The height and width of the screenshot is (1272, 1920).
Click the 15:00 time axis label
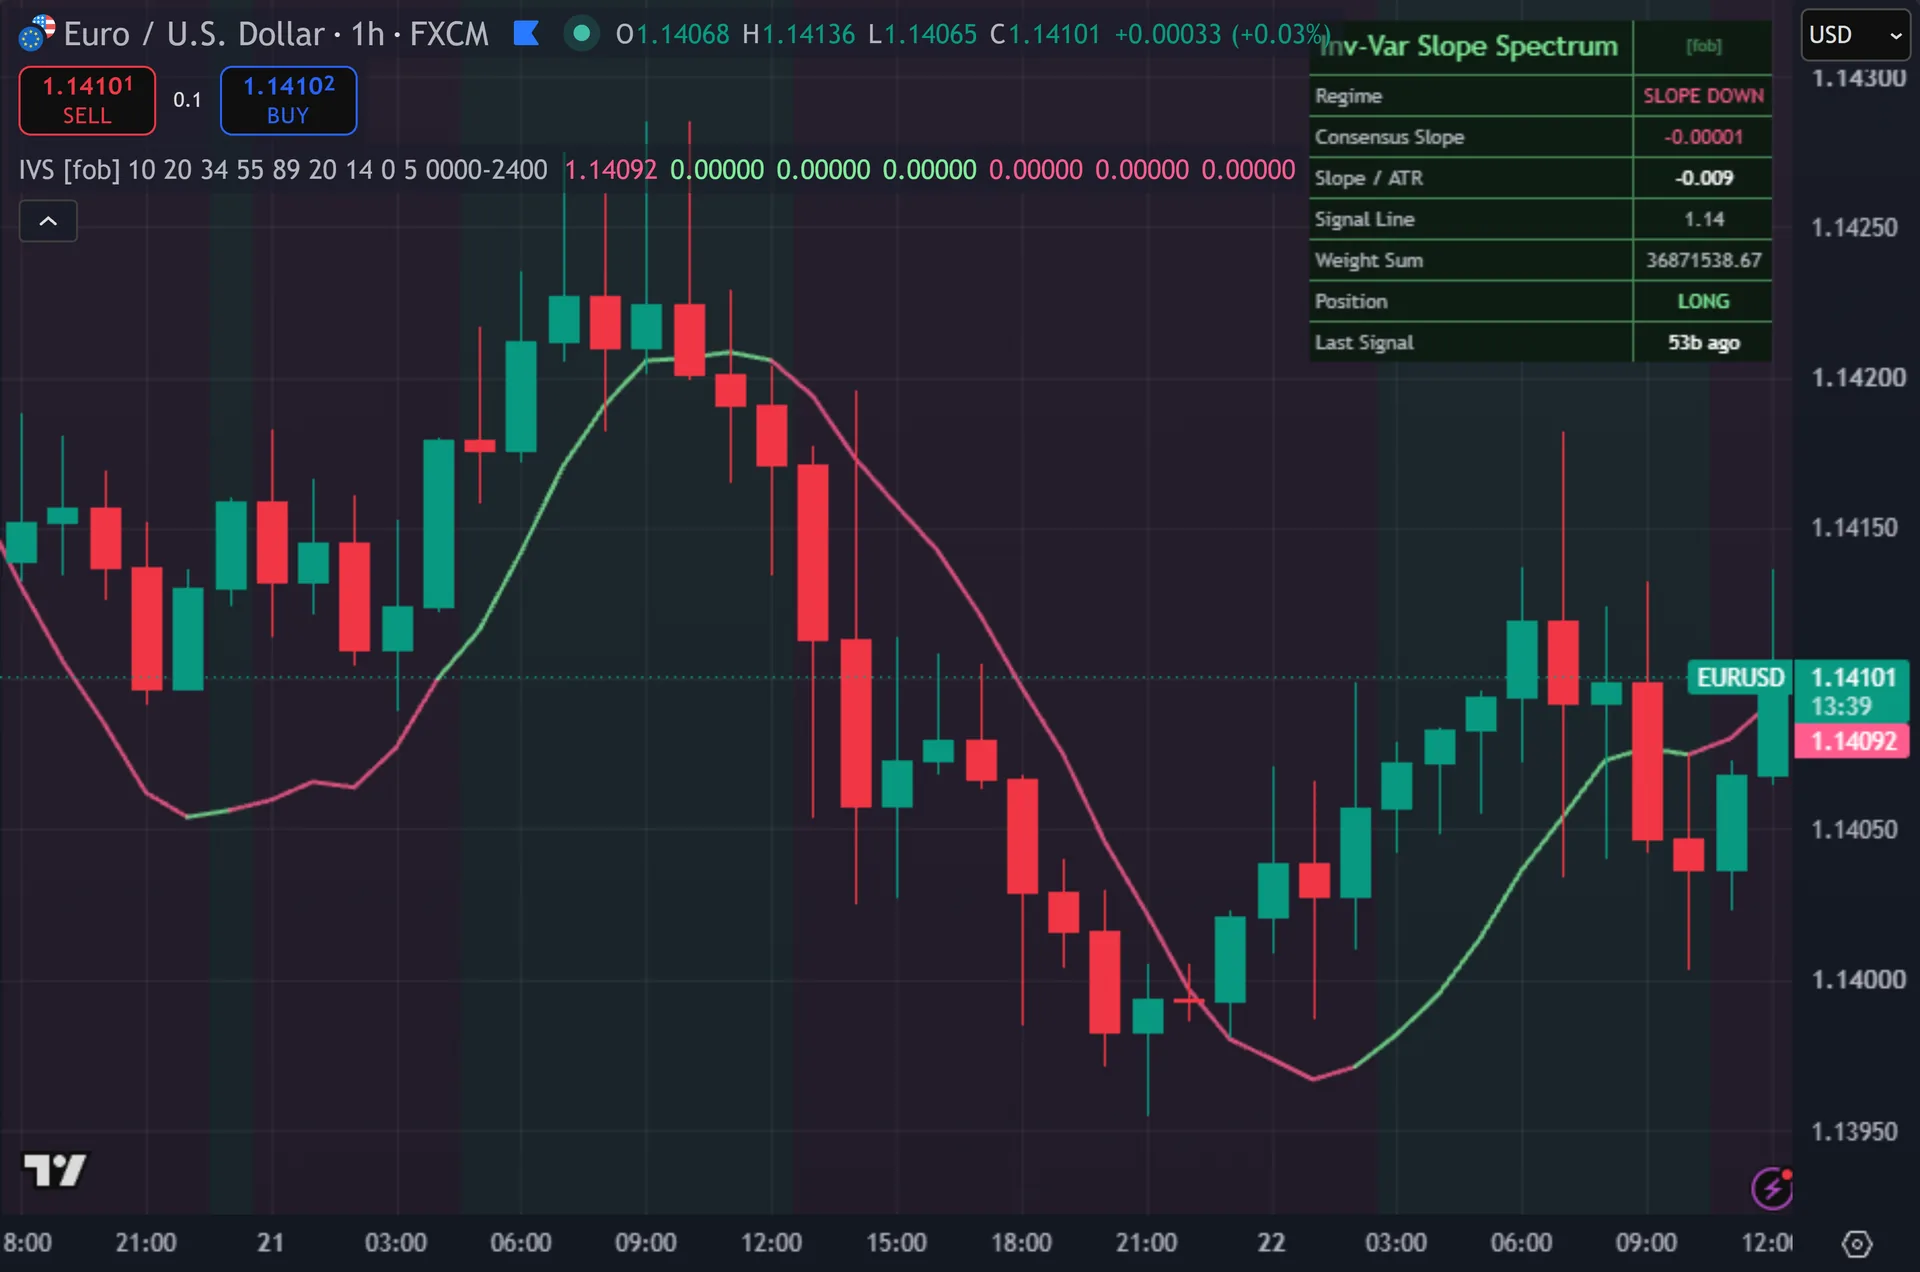coord(896,1243)
